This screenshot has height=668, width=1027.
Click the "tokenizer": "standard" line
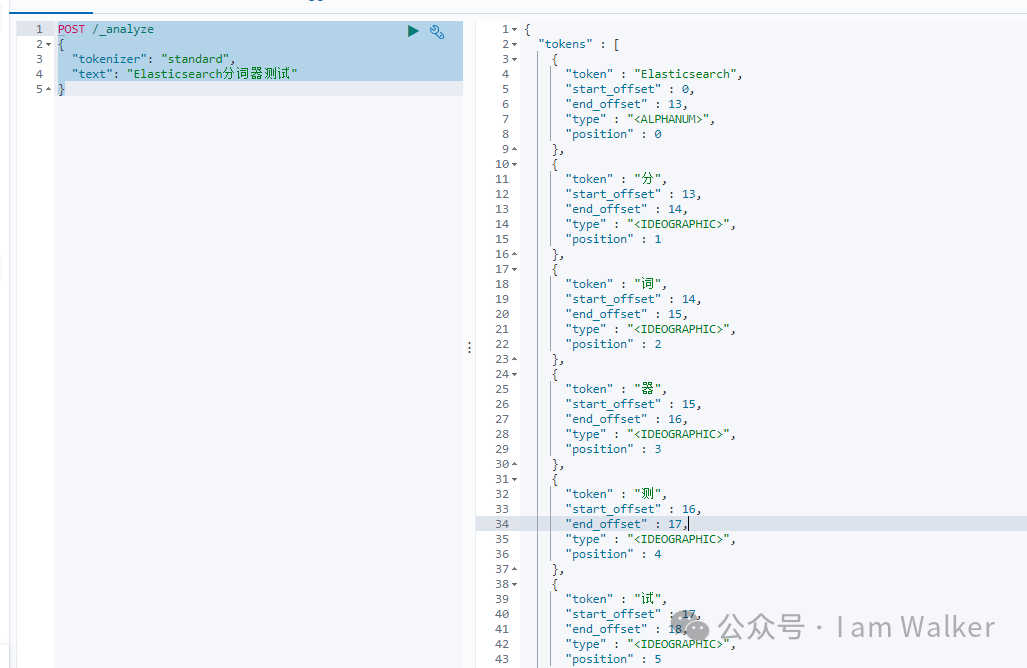click(153, 59)
